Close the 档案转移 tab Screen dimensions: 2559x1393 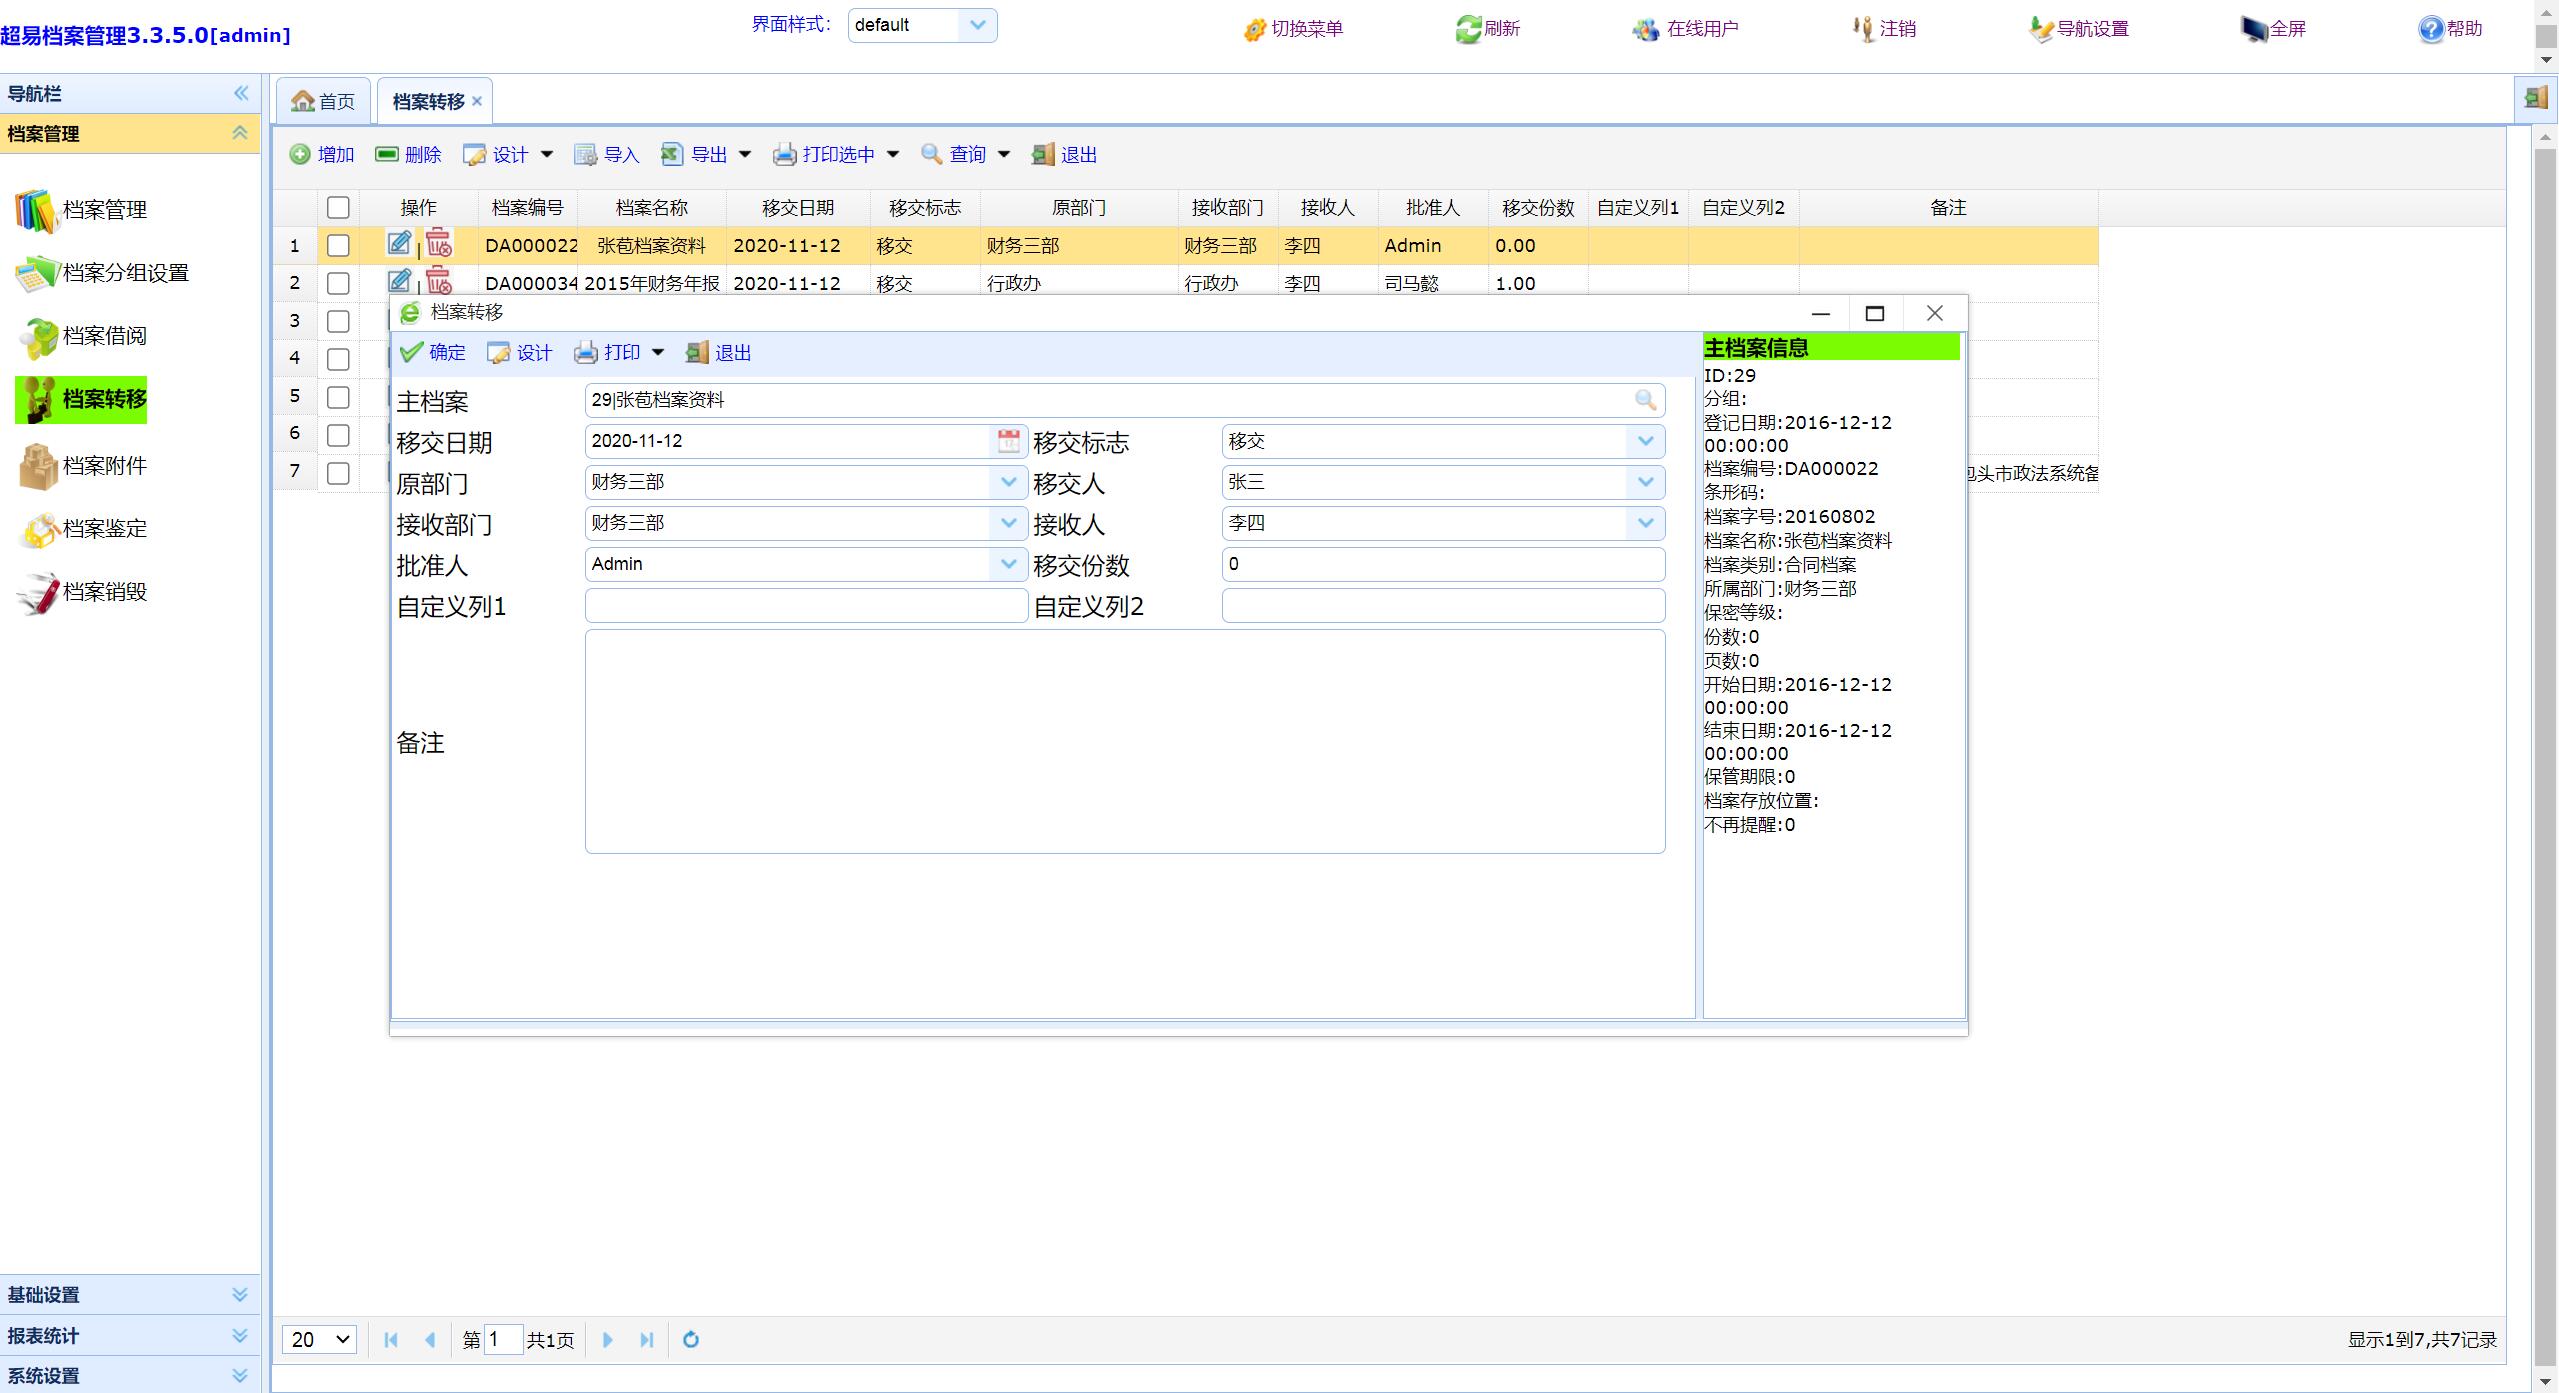pyautogui.click(x=477, y=101)
